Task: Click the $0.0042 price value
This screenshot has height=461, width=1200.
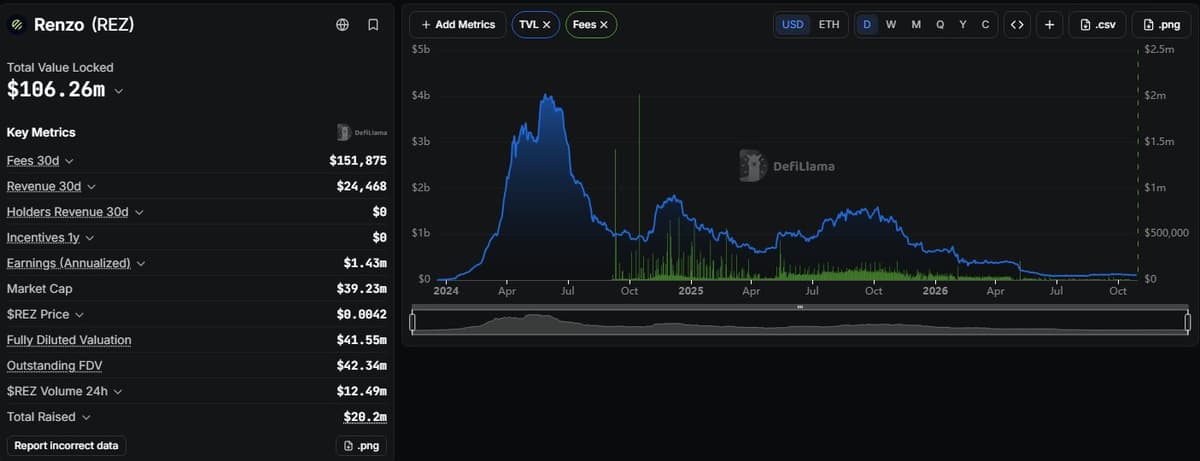Action: [x=362, y=315]
